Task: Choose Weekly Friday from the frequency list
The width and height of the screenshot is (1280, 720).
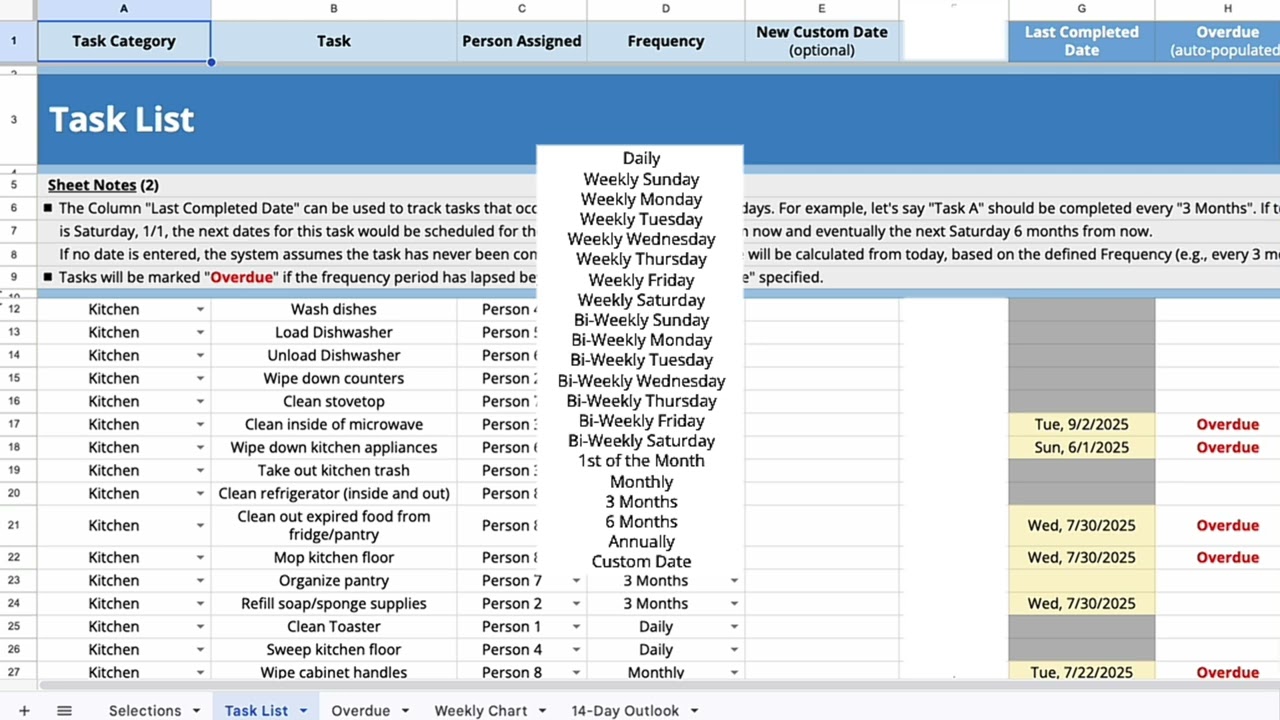Action: 641,280
